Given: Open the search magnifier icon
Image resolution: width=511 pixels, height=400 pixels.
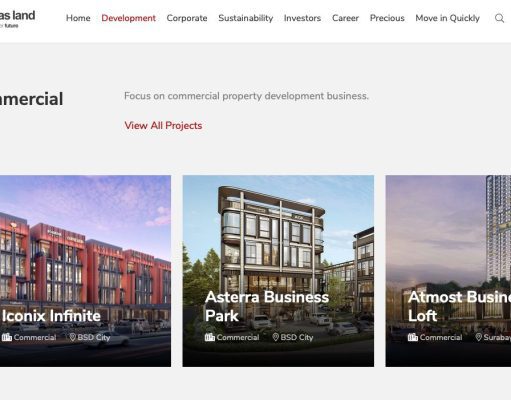Looking at the screenshot, I should (499, 18).
